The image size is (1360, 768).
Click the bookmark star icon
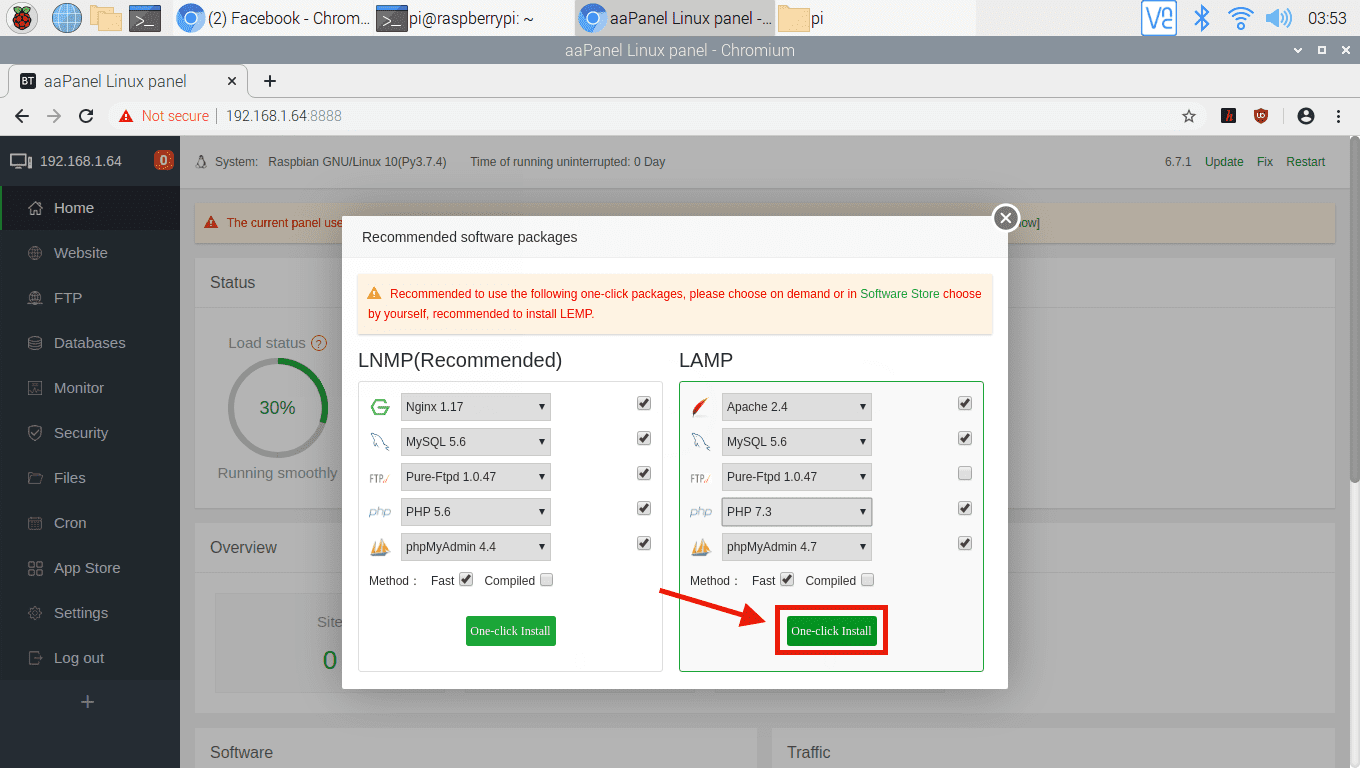(x=1189, y=116)
